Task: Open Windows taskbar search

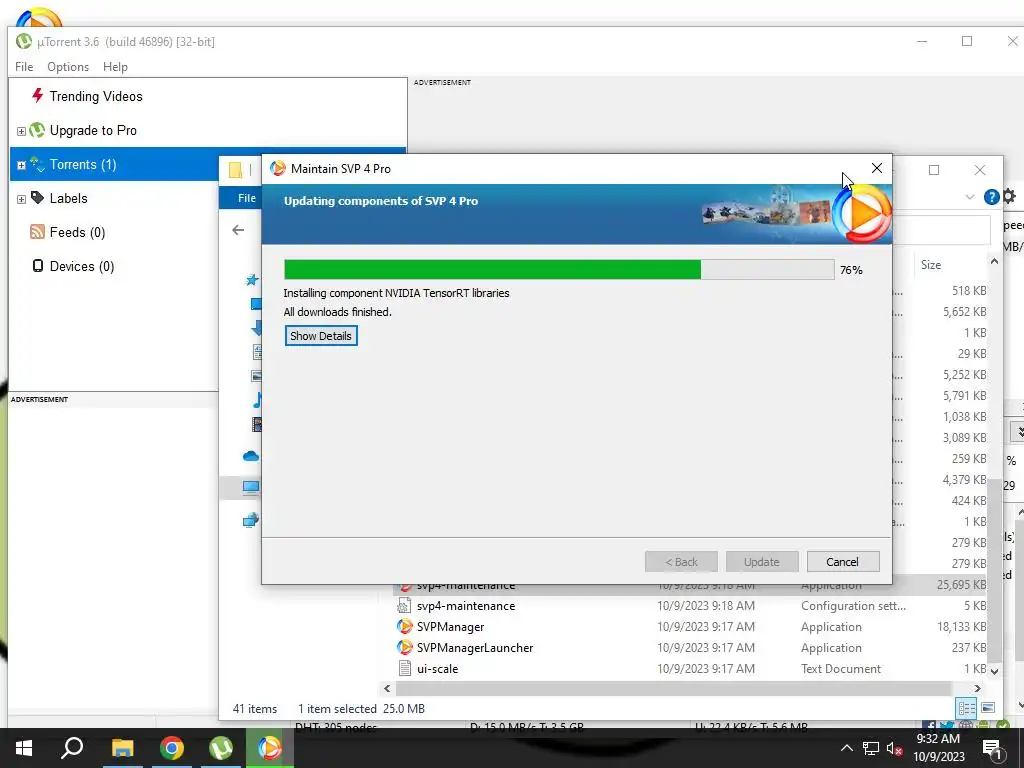Action: (x=72, y=748)
